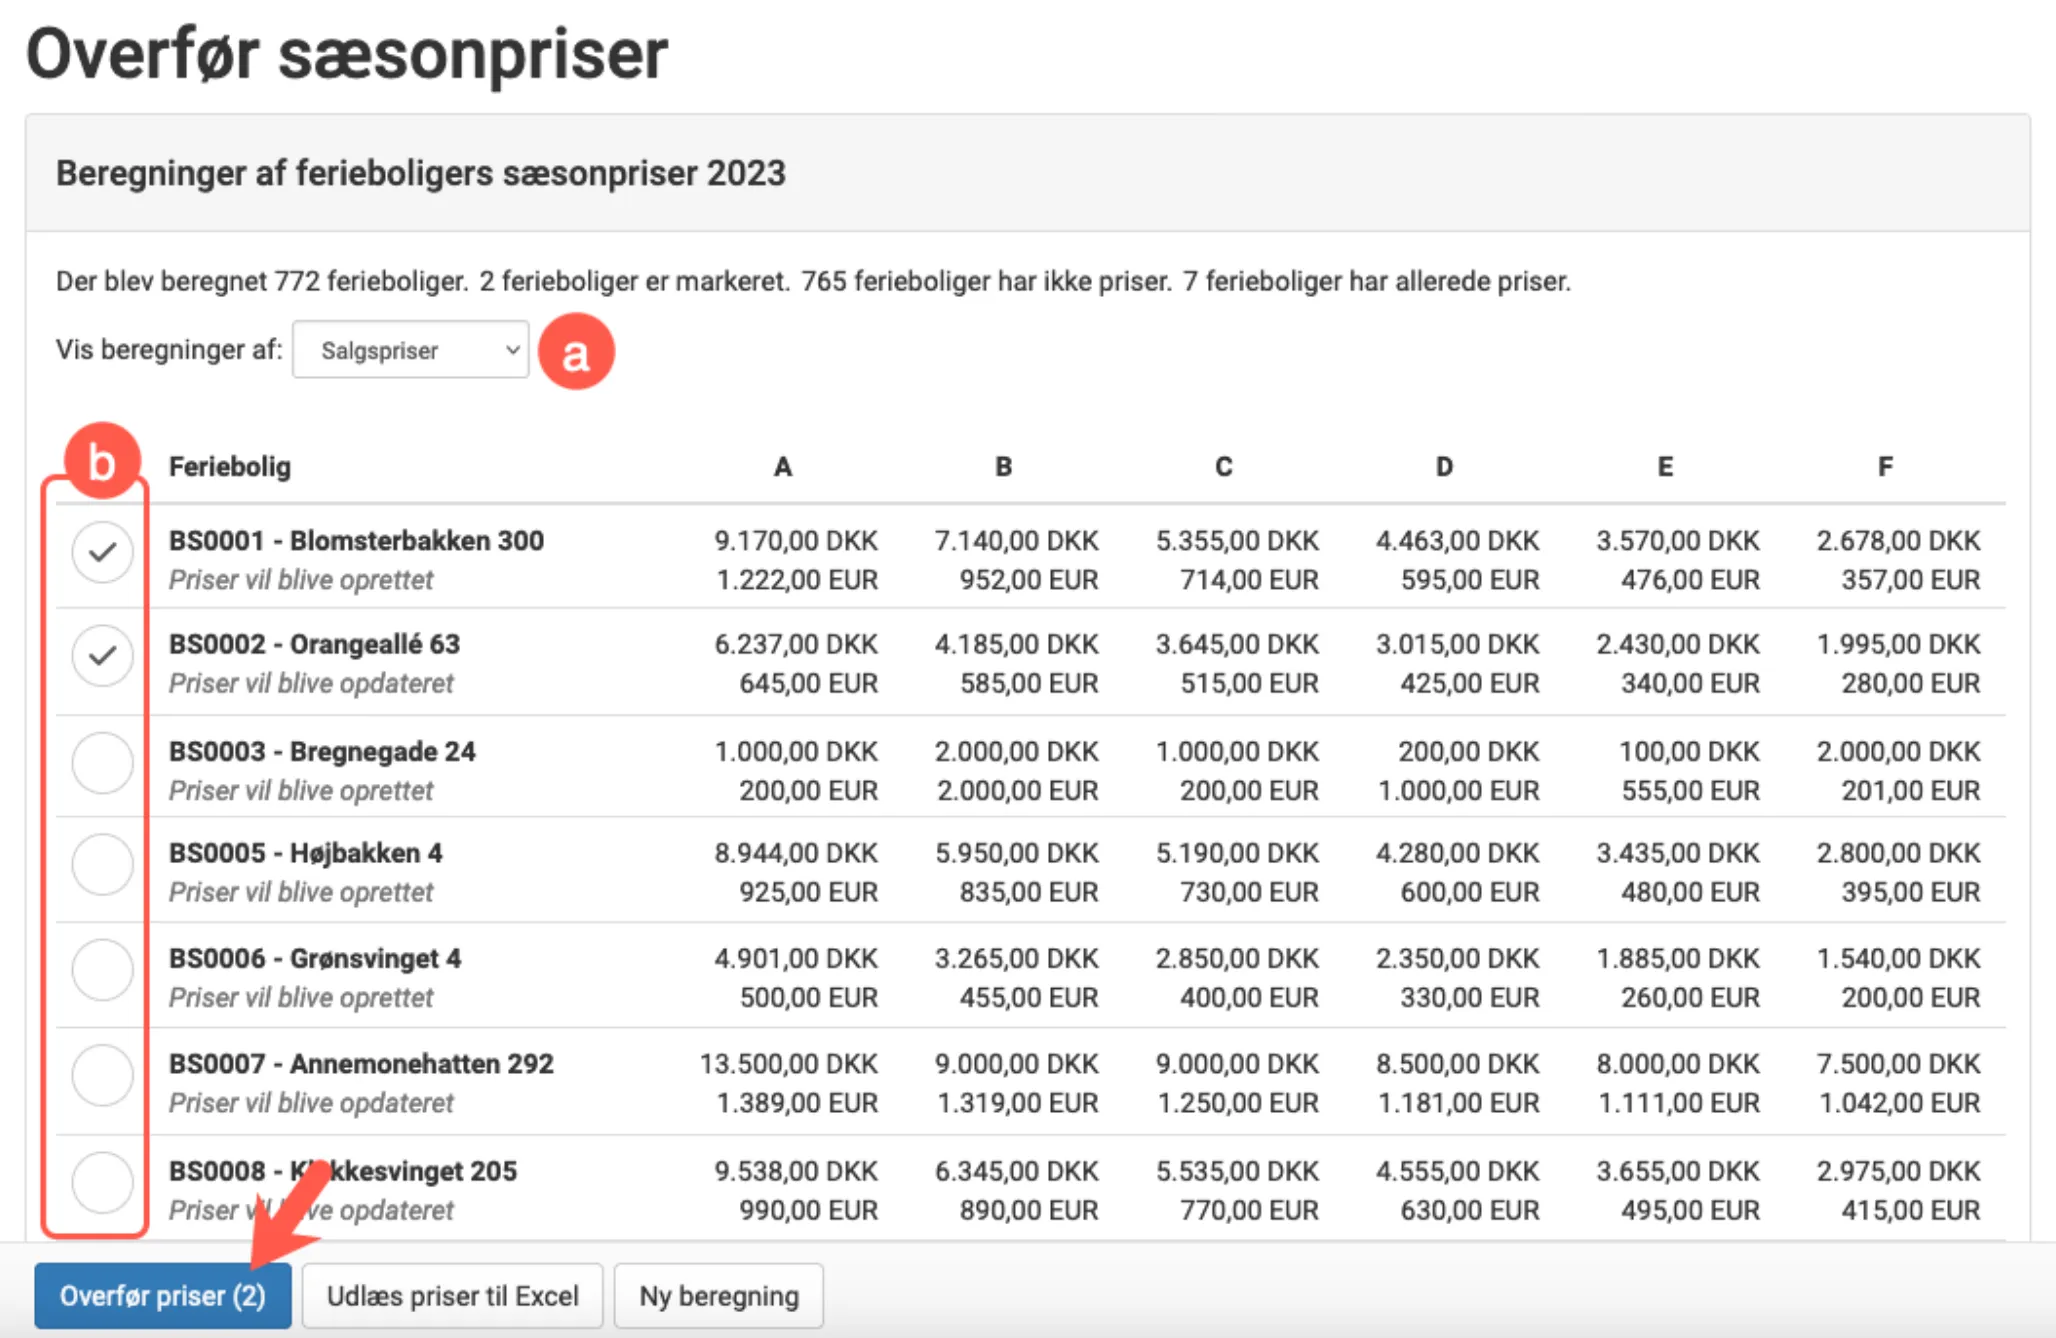Viewport: 2056px width, 1338px height.
Task: Click the section header 'Beregninger af ferieboligers sæsonpriser 2023'
Action: click(421, 173)
